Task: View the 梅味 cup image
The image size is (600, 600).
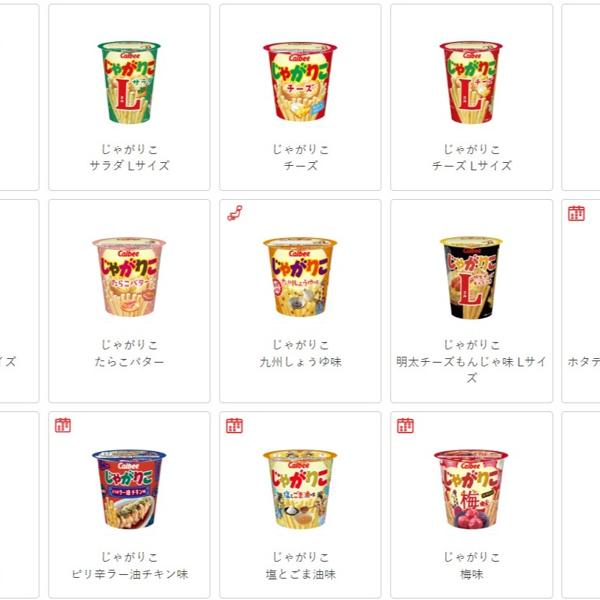Action: (x=471, y=489)
